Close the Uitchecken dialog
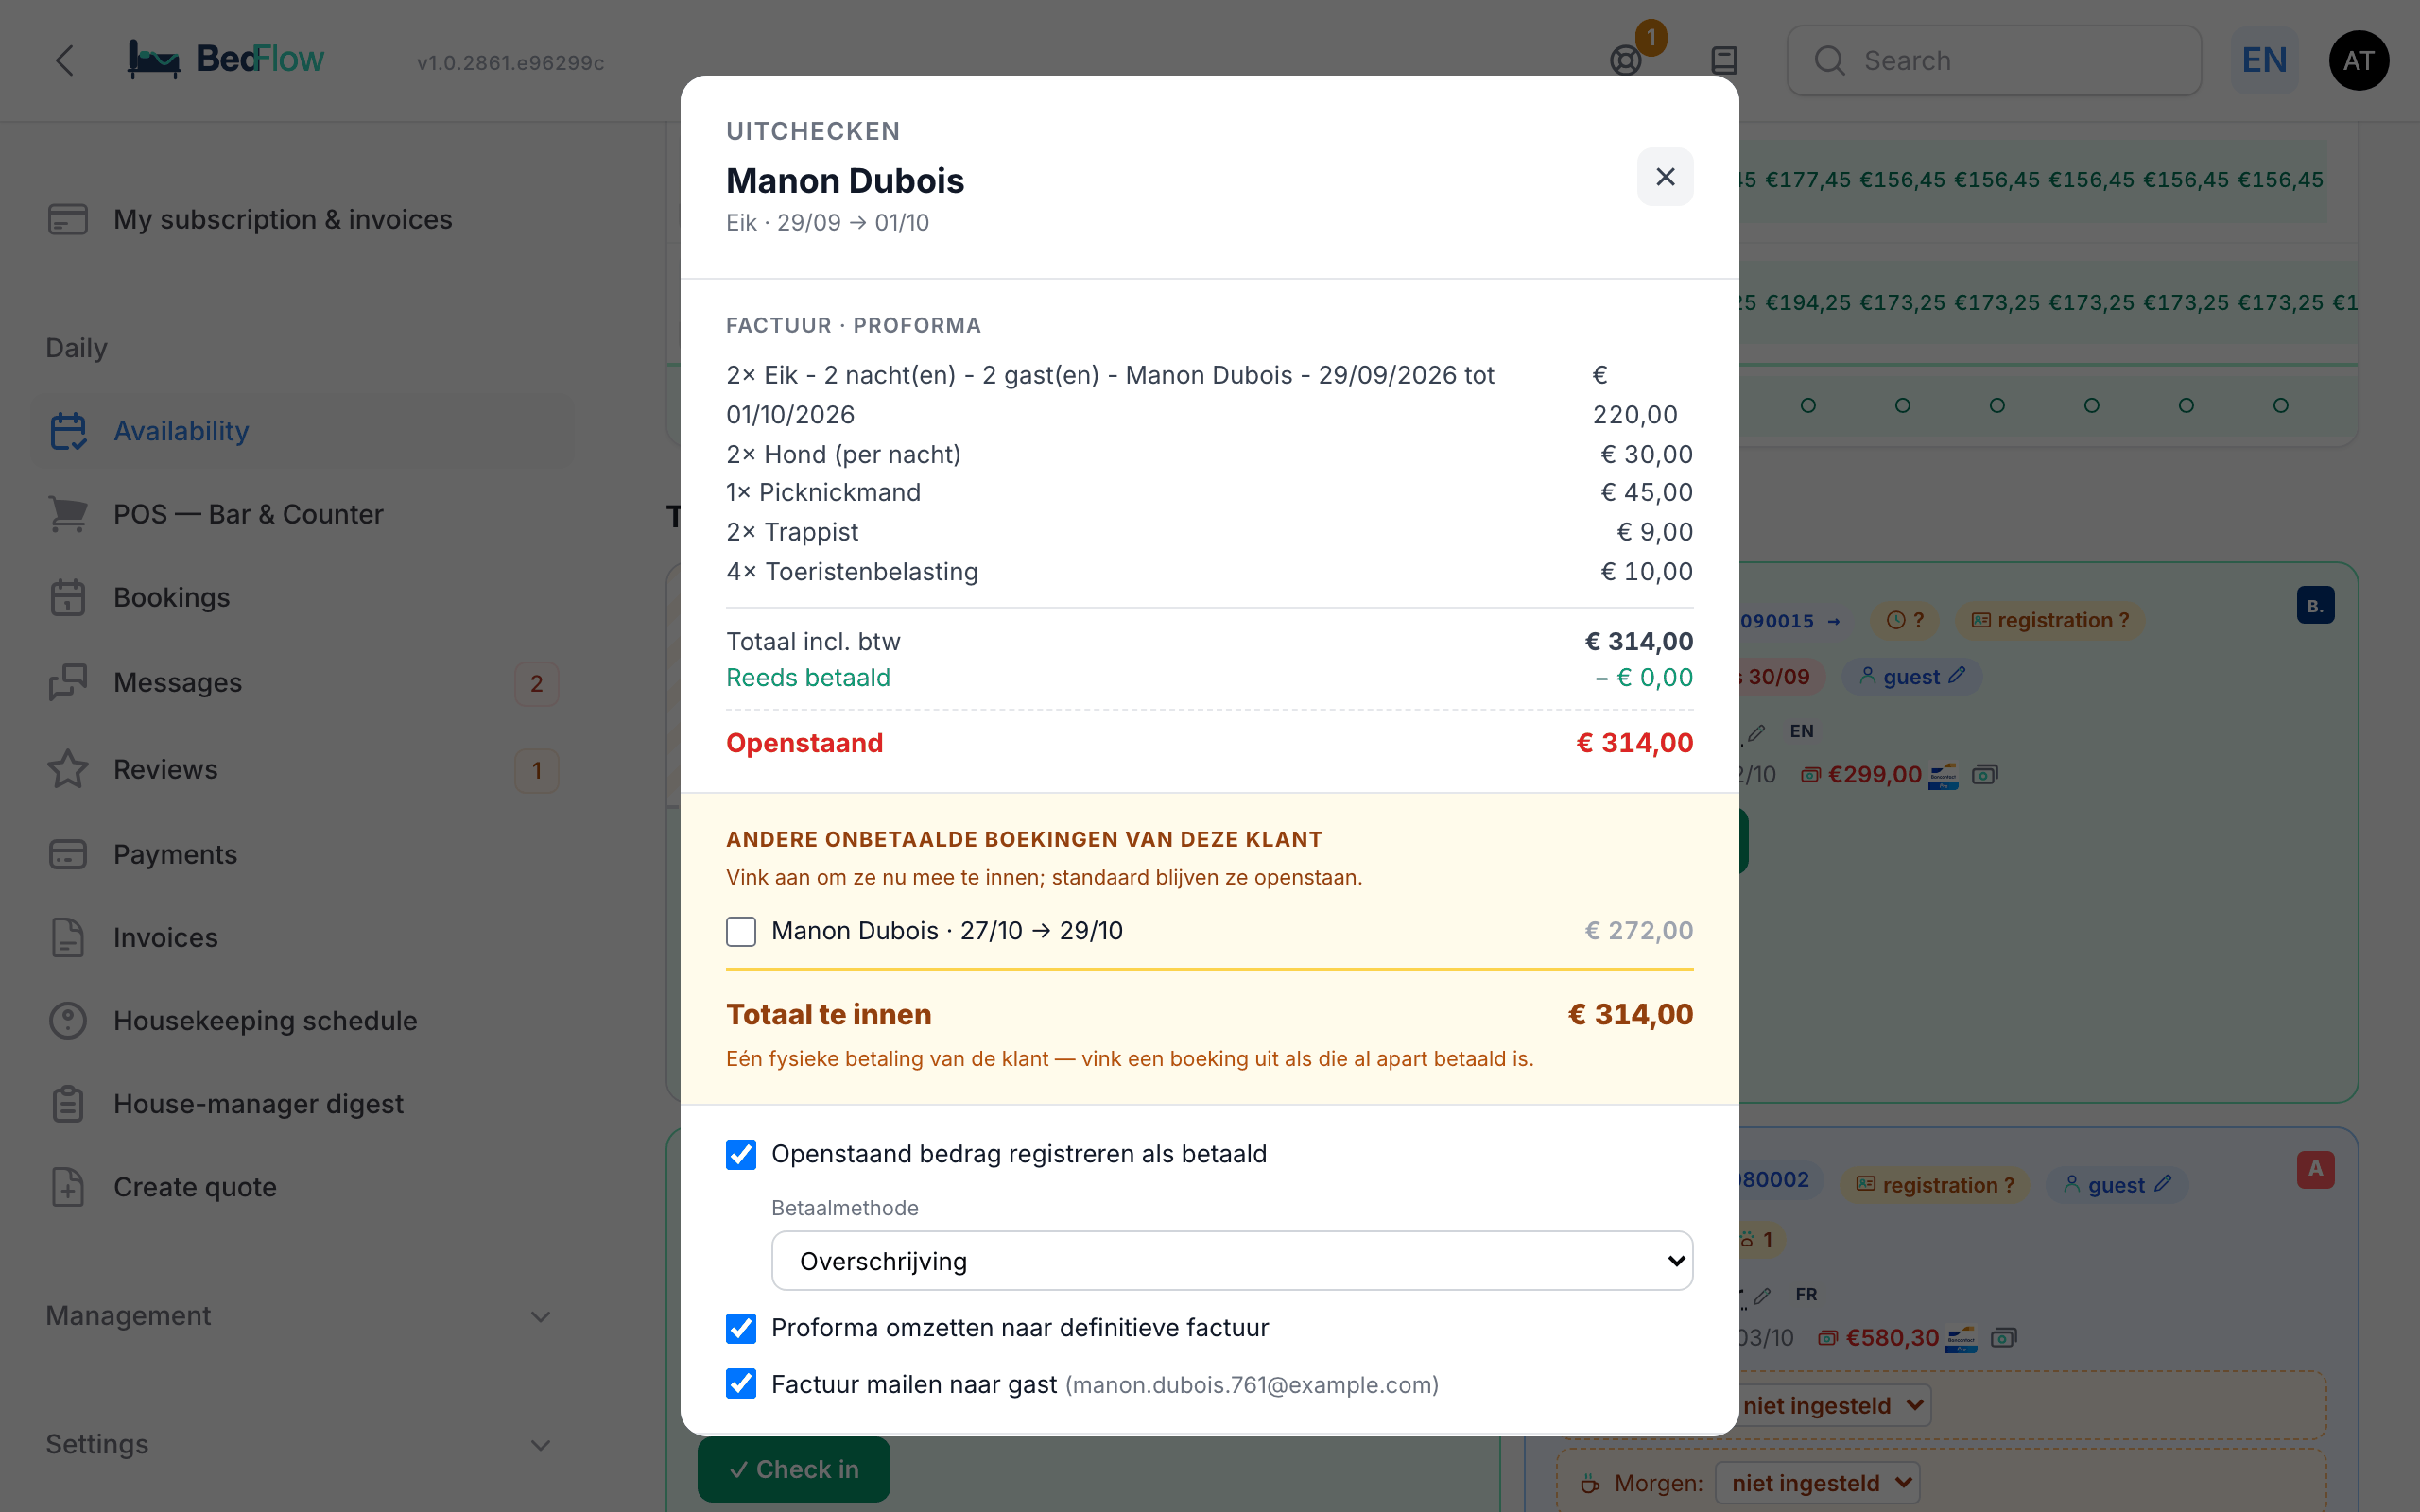Image resolution: width=2420 pixels, height=1512 pixels. point(1665,177)
